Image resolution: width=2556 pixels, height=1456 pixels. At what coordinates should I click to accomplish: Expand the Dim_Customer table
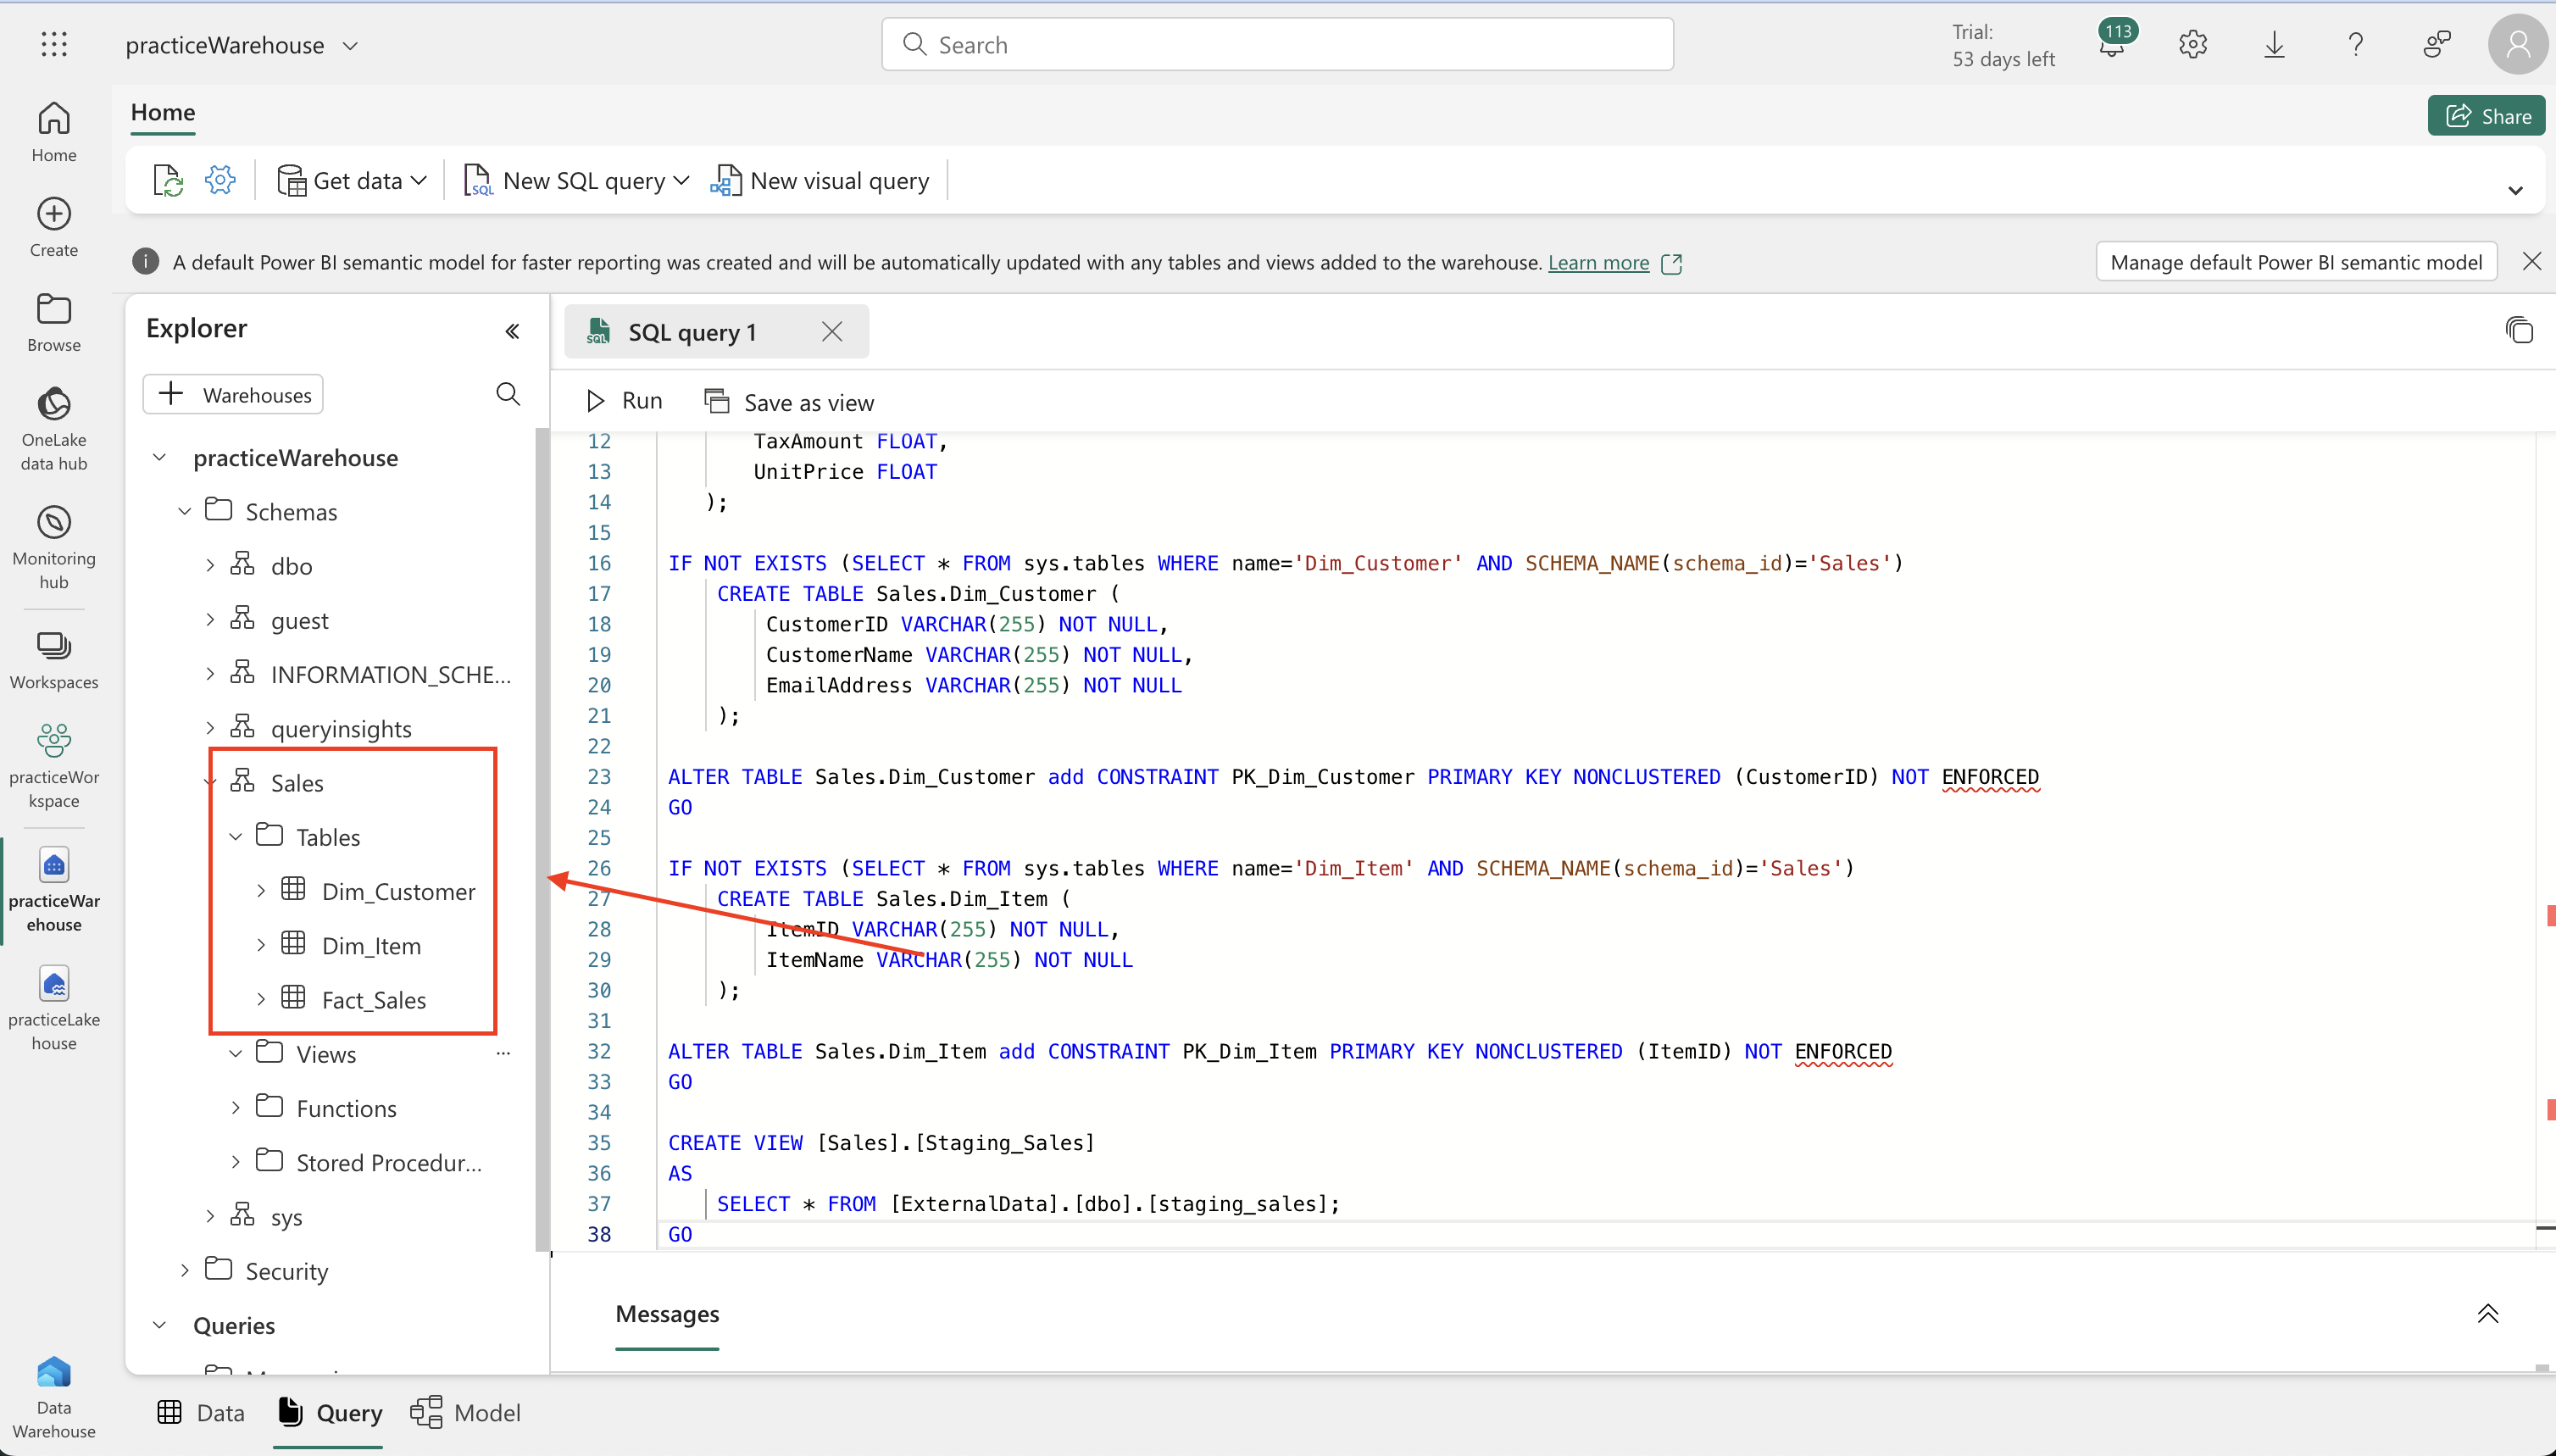(x=261, y=890)
